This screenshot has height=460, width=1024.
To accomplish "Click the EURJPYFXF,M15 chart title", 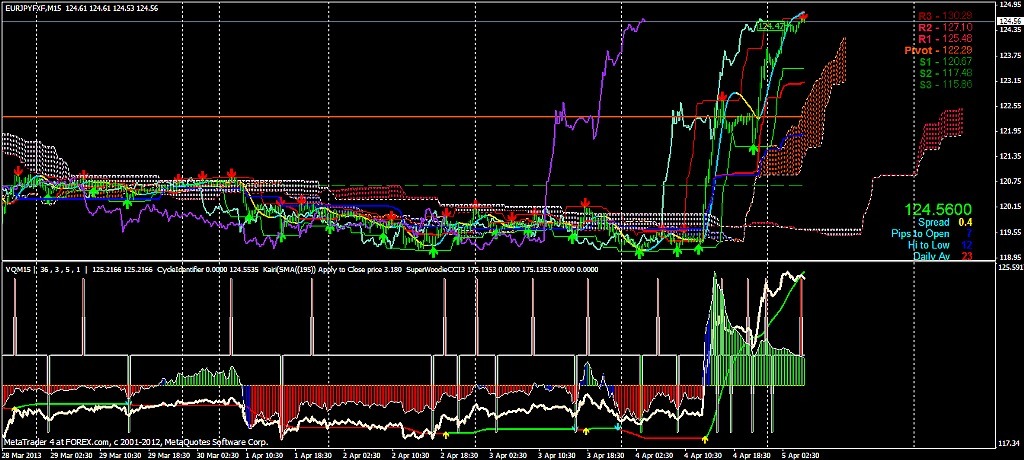I will [x=38, y=8].
